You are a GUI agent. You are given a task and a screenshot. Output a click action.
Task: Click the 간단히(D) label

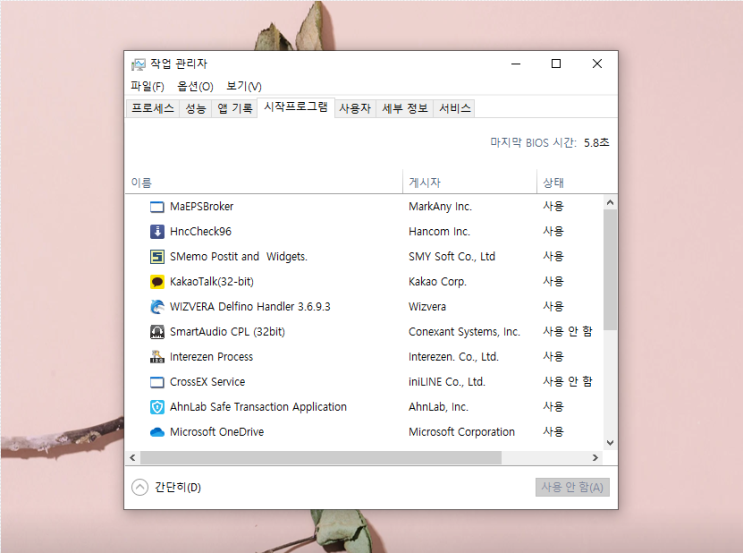[x=178, y=487]
